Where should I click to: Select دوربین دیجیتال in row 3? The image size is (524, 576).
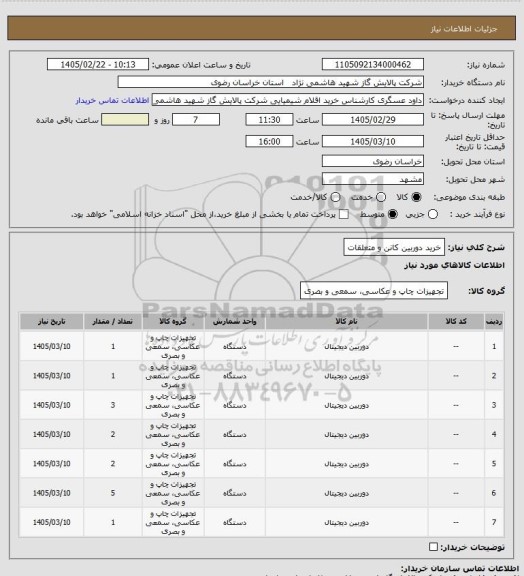tap(347, 405)
